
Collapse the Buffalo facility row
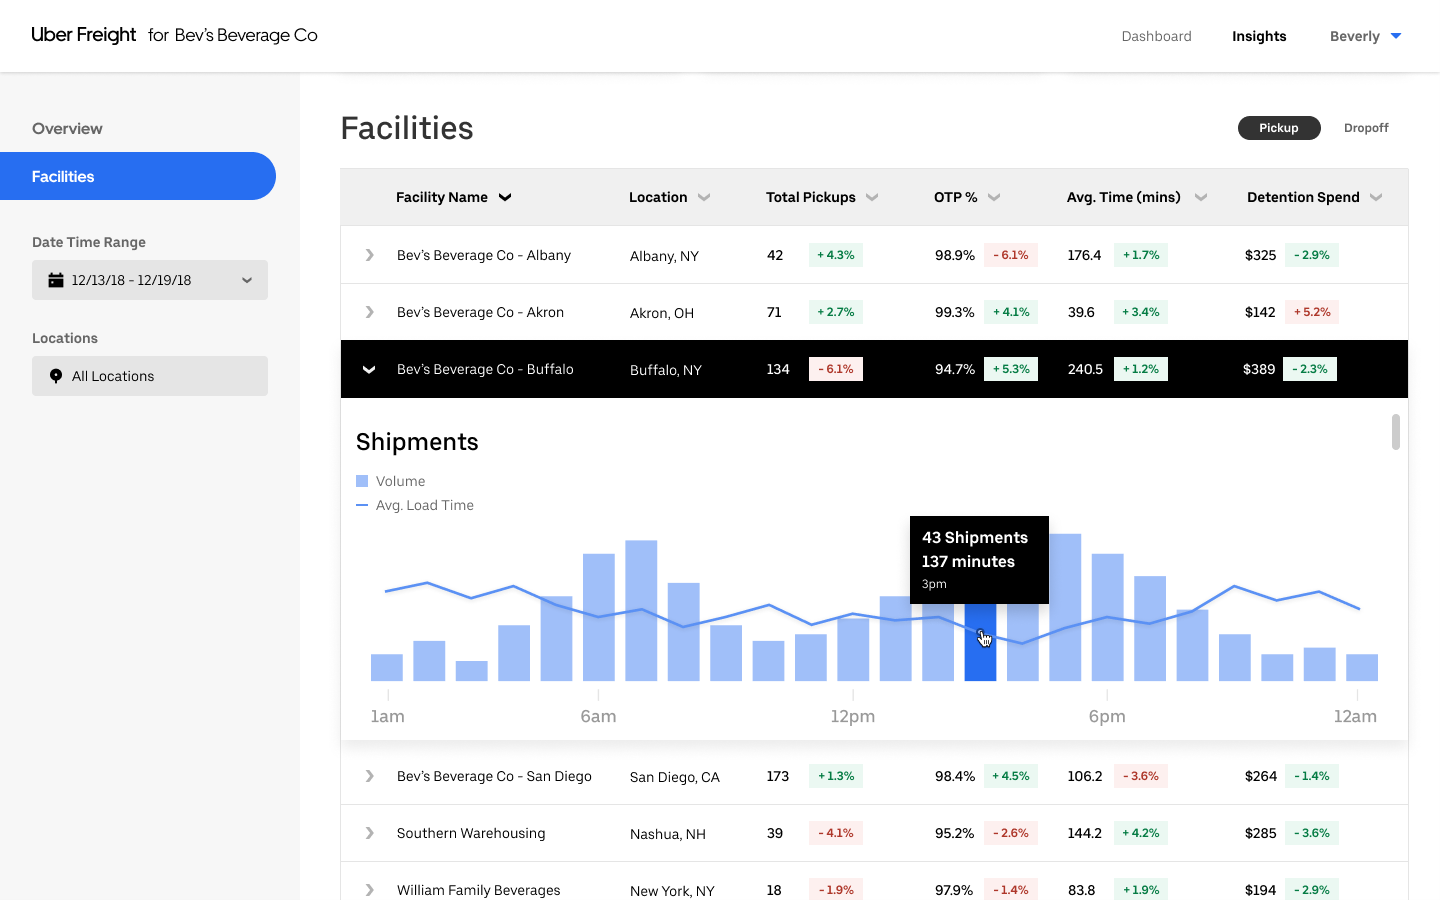pos(369,369)
